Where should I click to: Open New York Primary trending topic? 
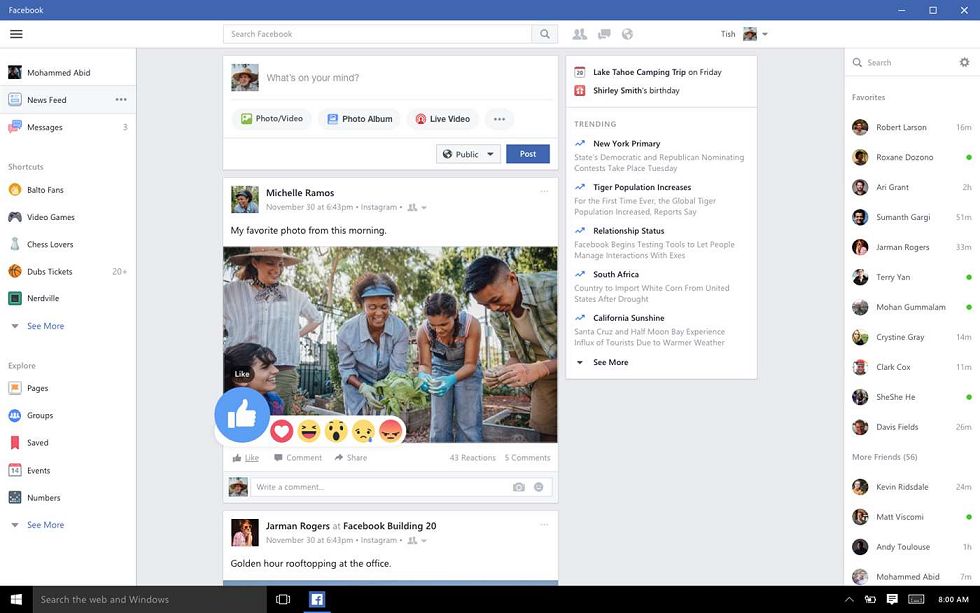click(x=627, y=143)
